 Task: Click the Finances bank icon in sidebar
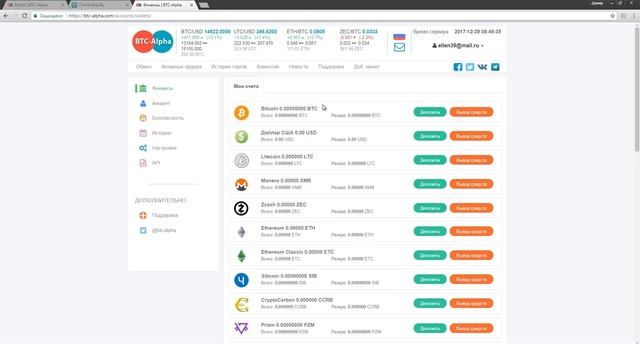coord(143,88)
